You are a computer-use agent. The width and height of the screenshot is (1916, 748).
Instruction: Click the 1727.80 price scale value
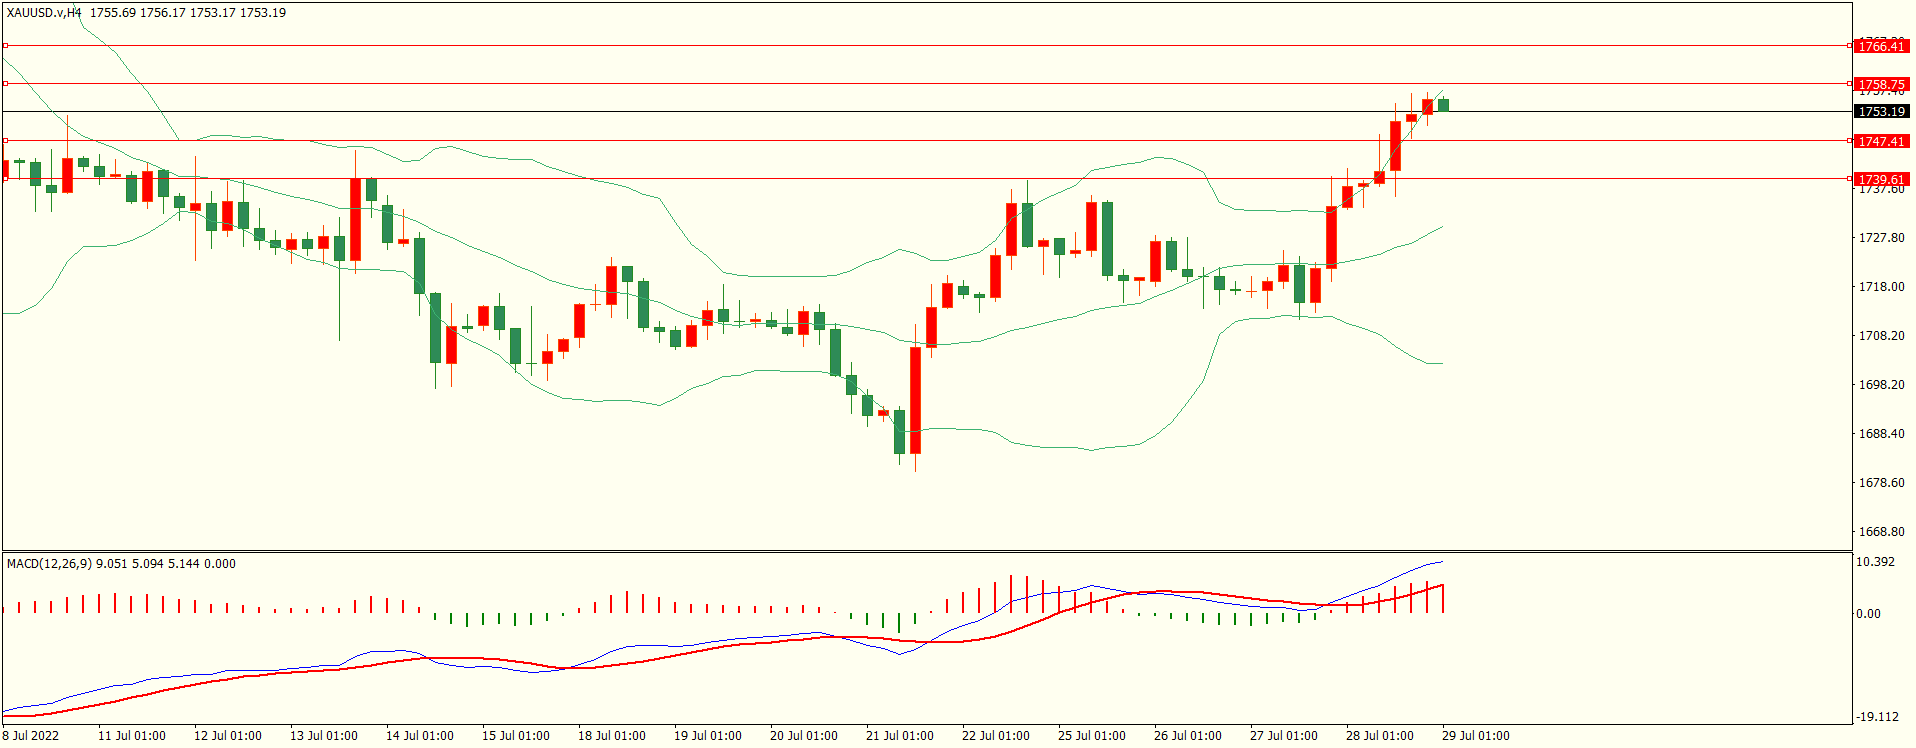click(1881, 238)
